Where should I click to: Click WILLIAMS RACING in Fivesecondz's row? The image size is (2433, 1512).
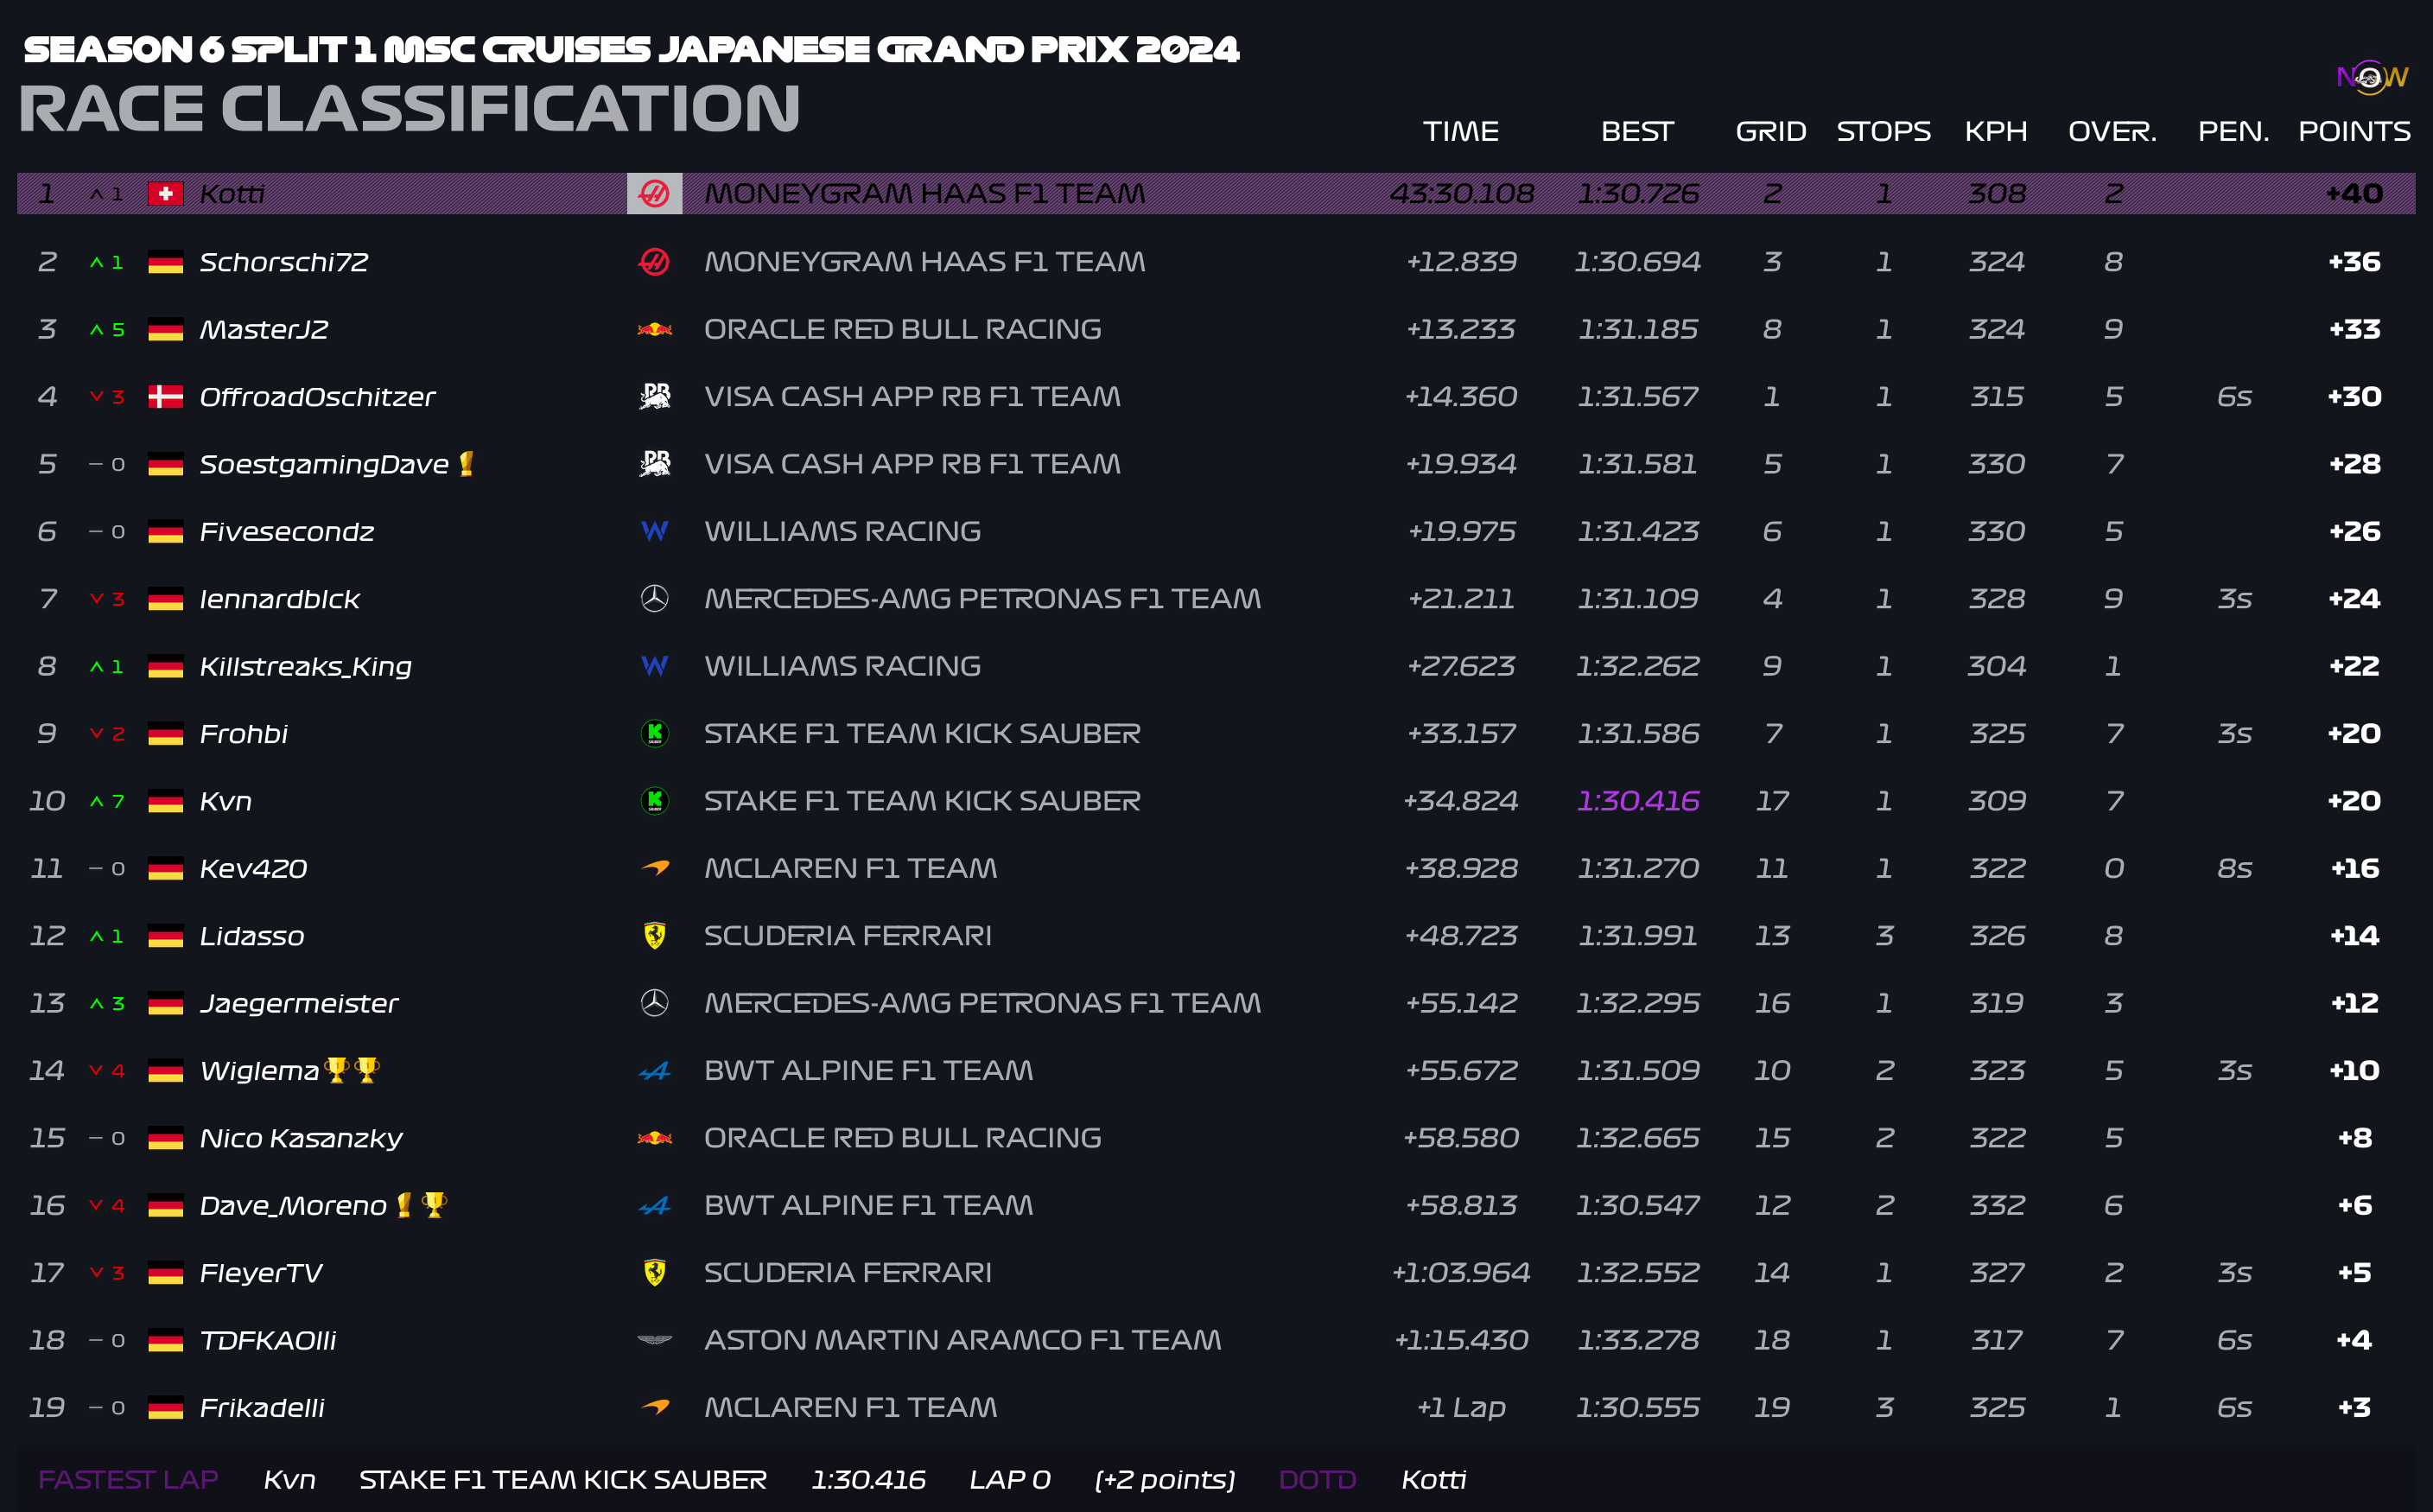click(842, 531)
